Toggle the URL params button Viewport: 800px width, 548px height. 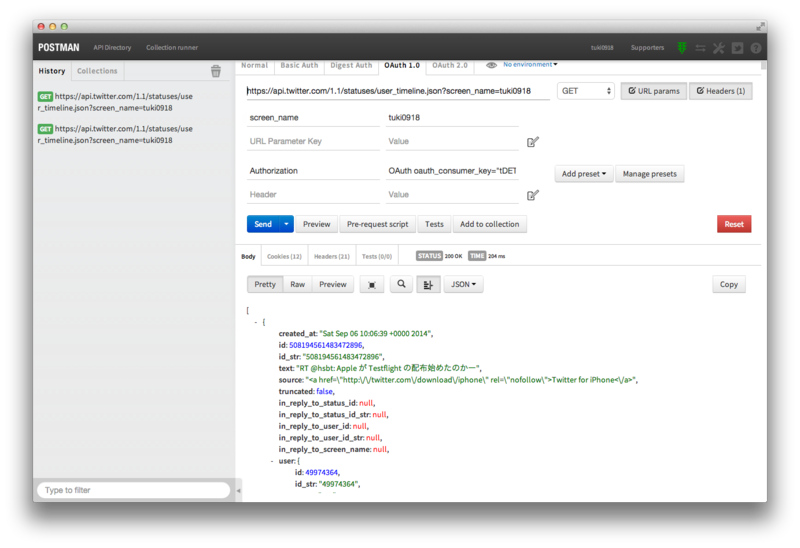pyautogui.click(x=654, y=91)
